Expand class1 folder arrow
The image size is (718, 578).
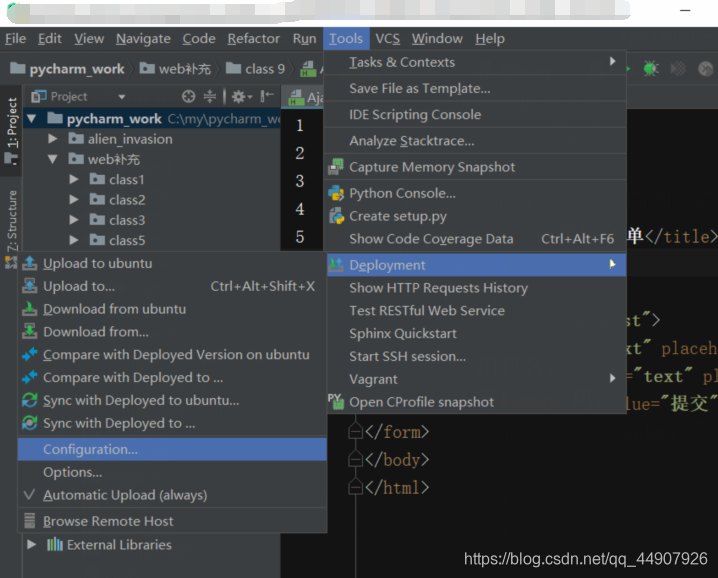click(74, 179)
